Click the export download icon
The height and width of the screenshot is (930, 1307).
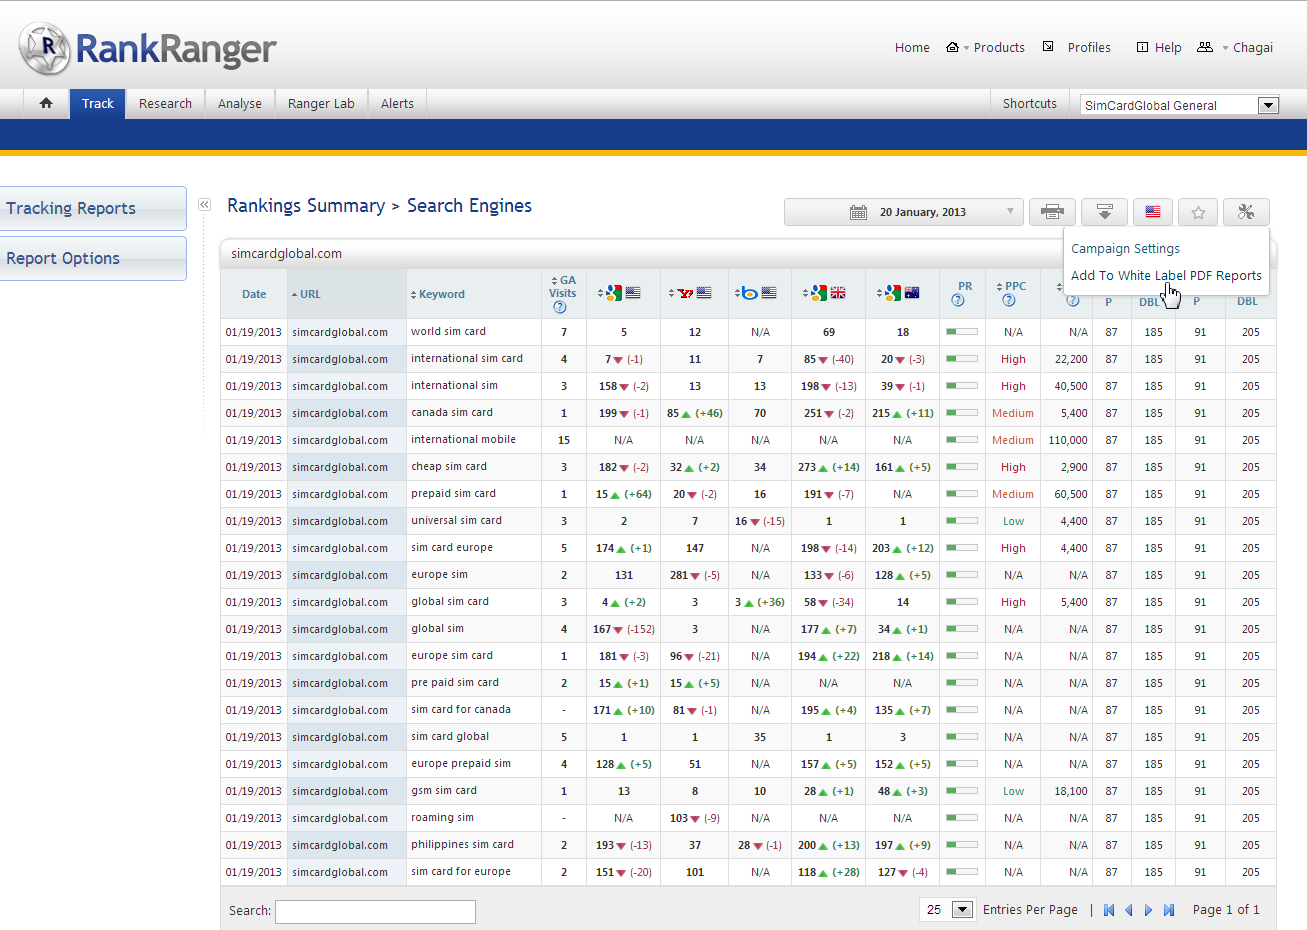click(1104, 212)
